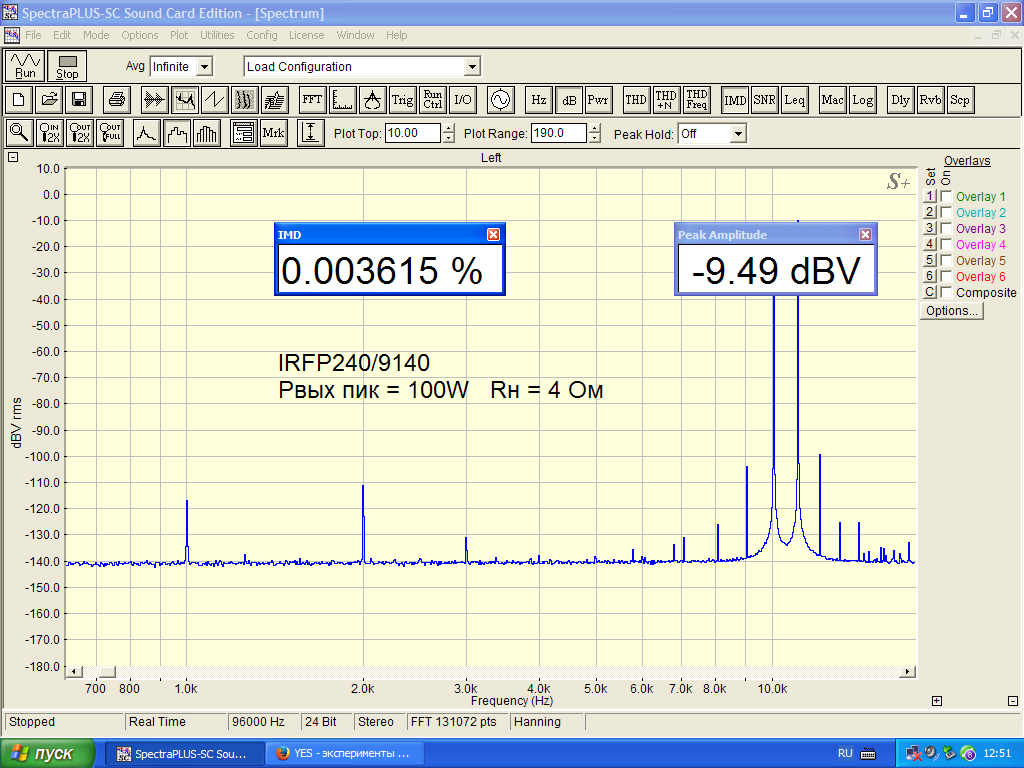Click the Plot Top input field

click(412, 134)
